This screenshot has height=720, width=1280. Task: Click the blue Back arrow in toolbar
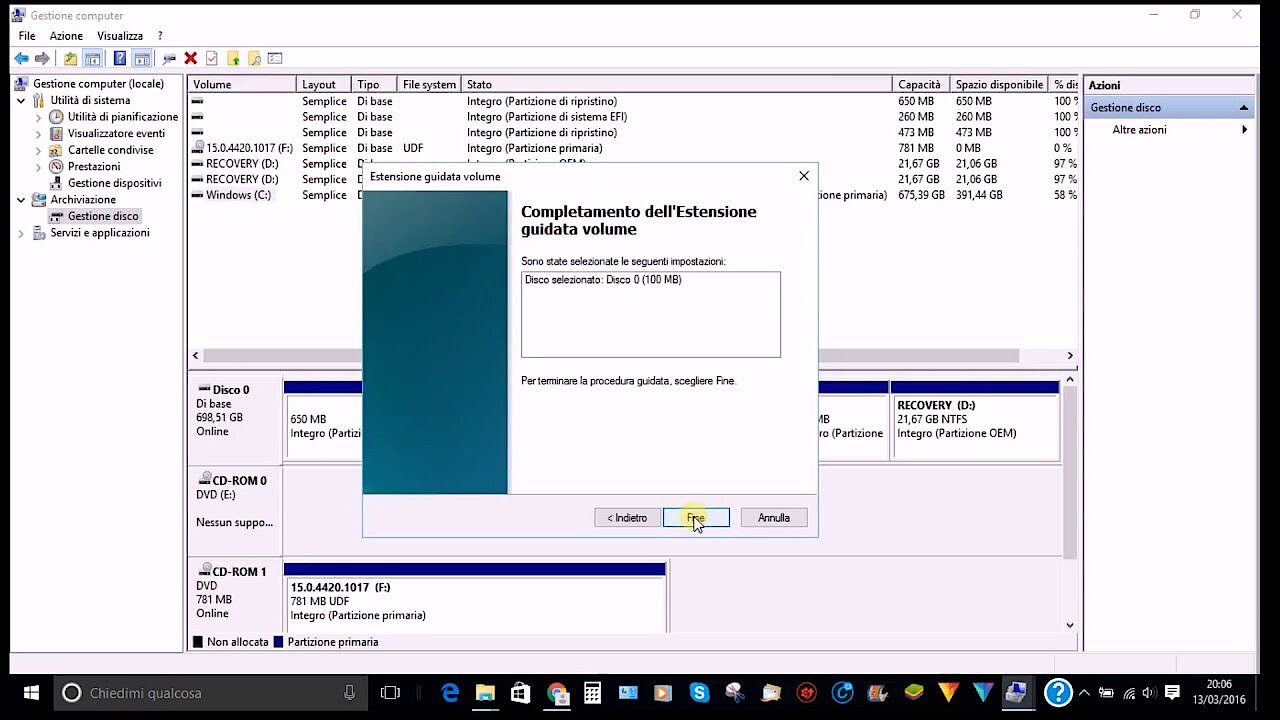[x=21, y=59]
